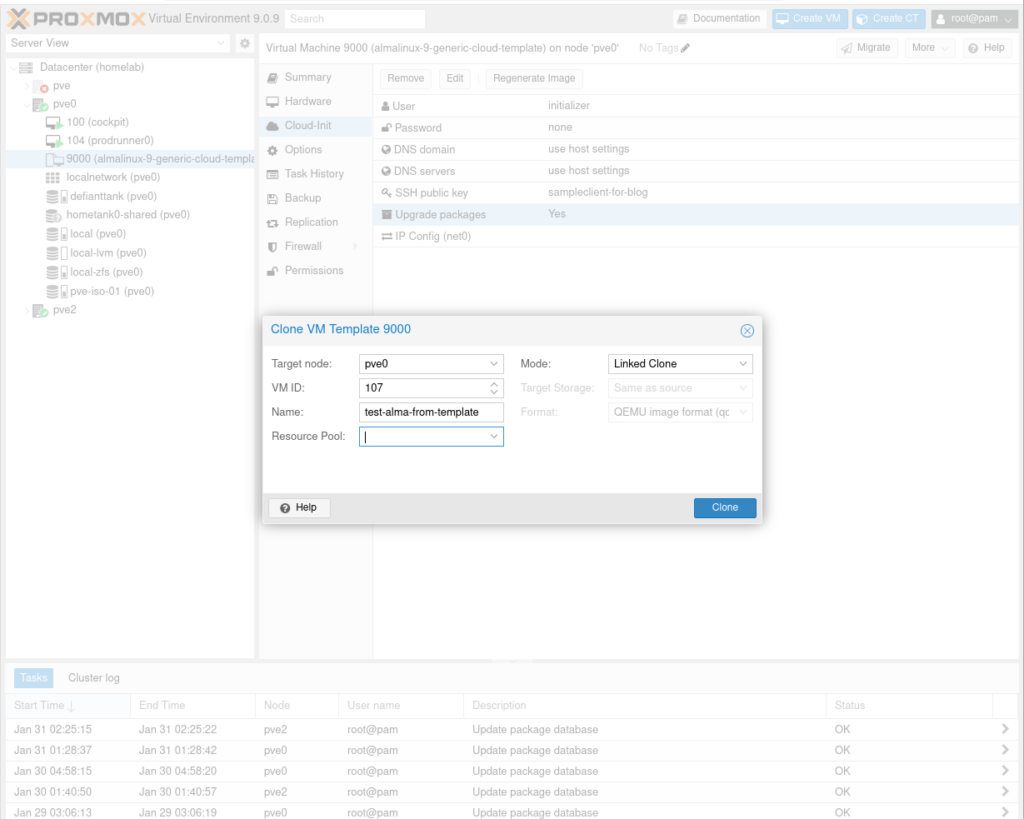Click the gear icon beside Server View

coord(244,43)
